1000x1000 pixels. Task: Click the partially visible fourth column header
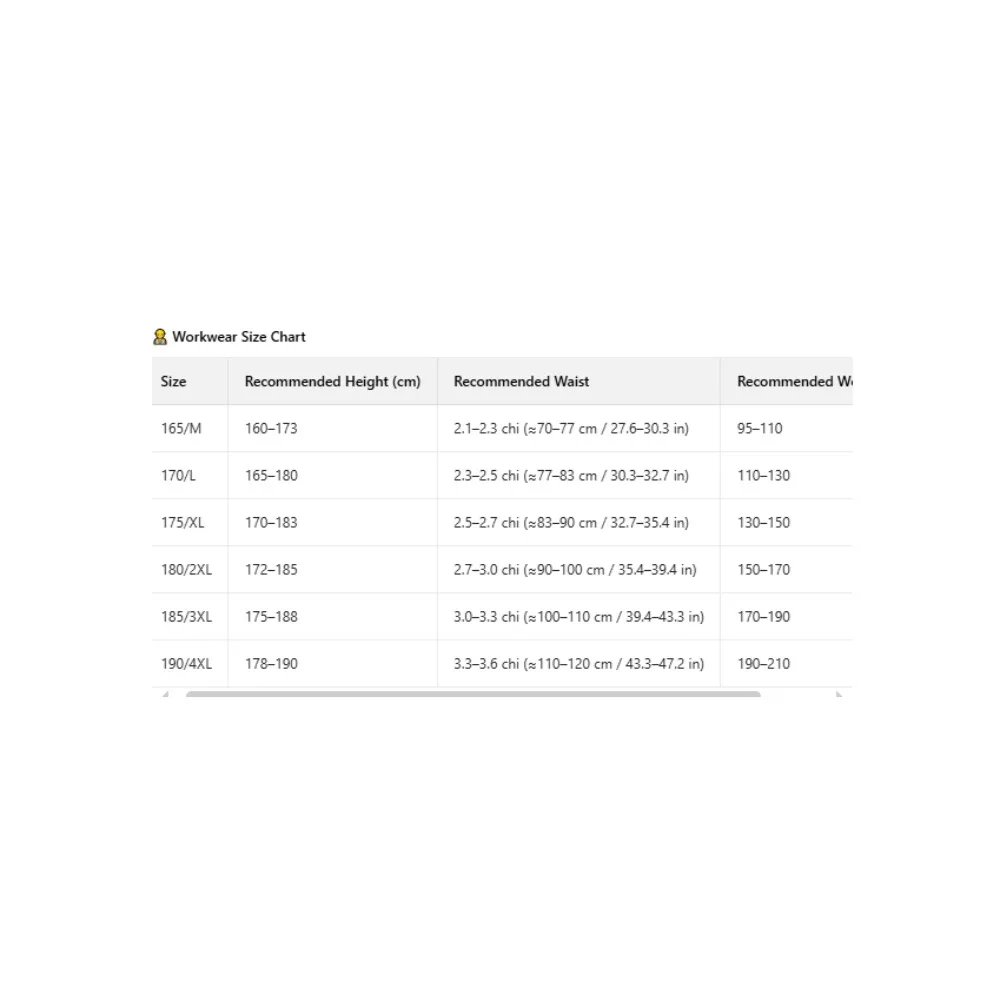click(794, 381)
